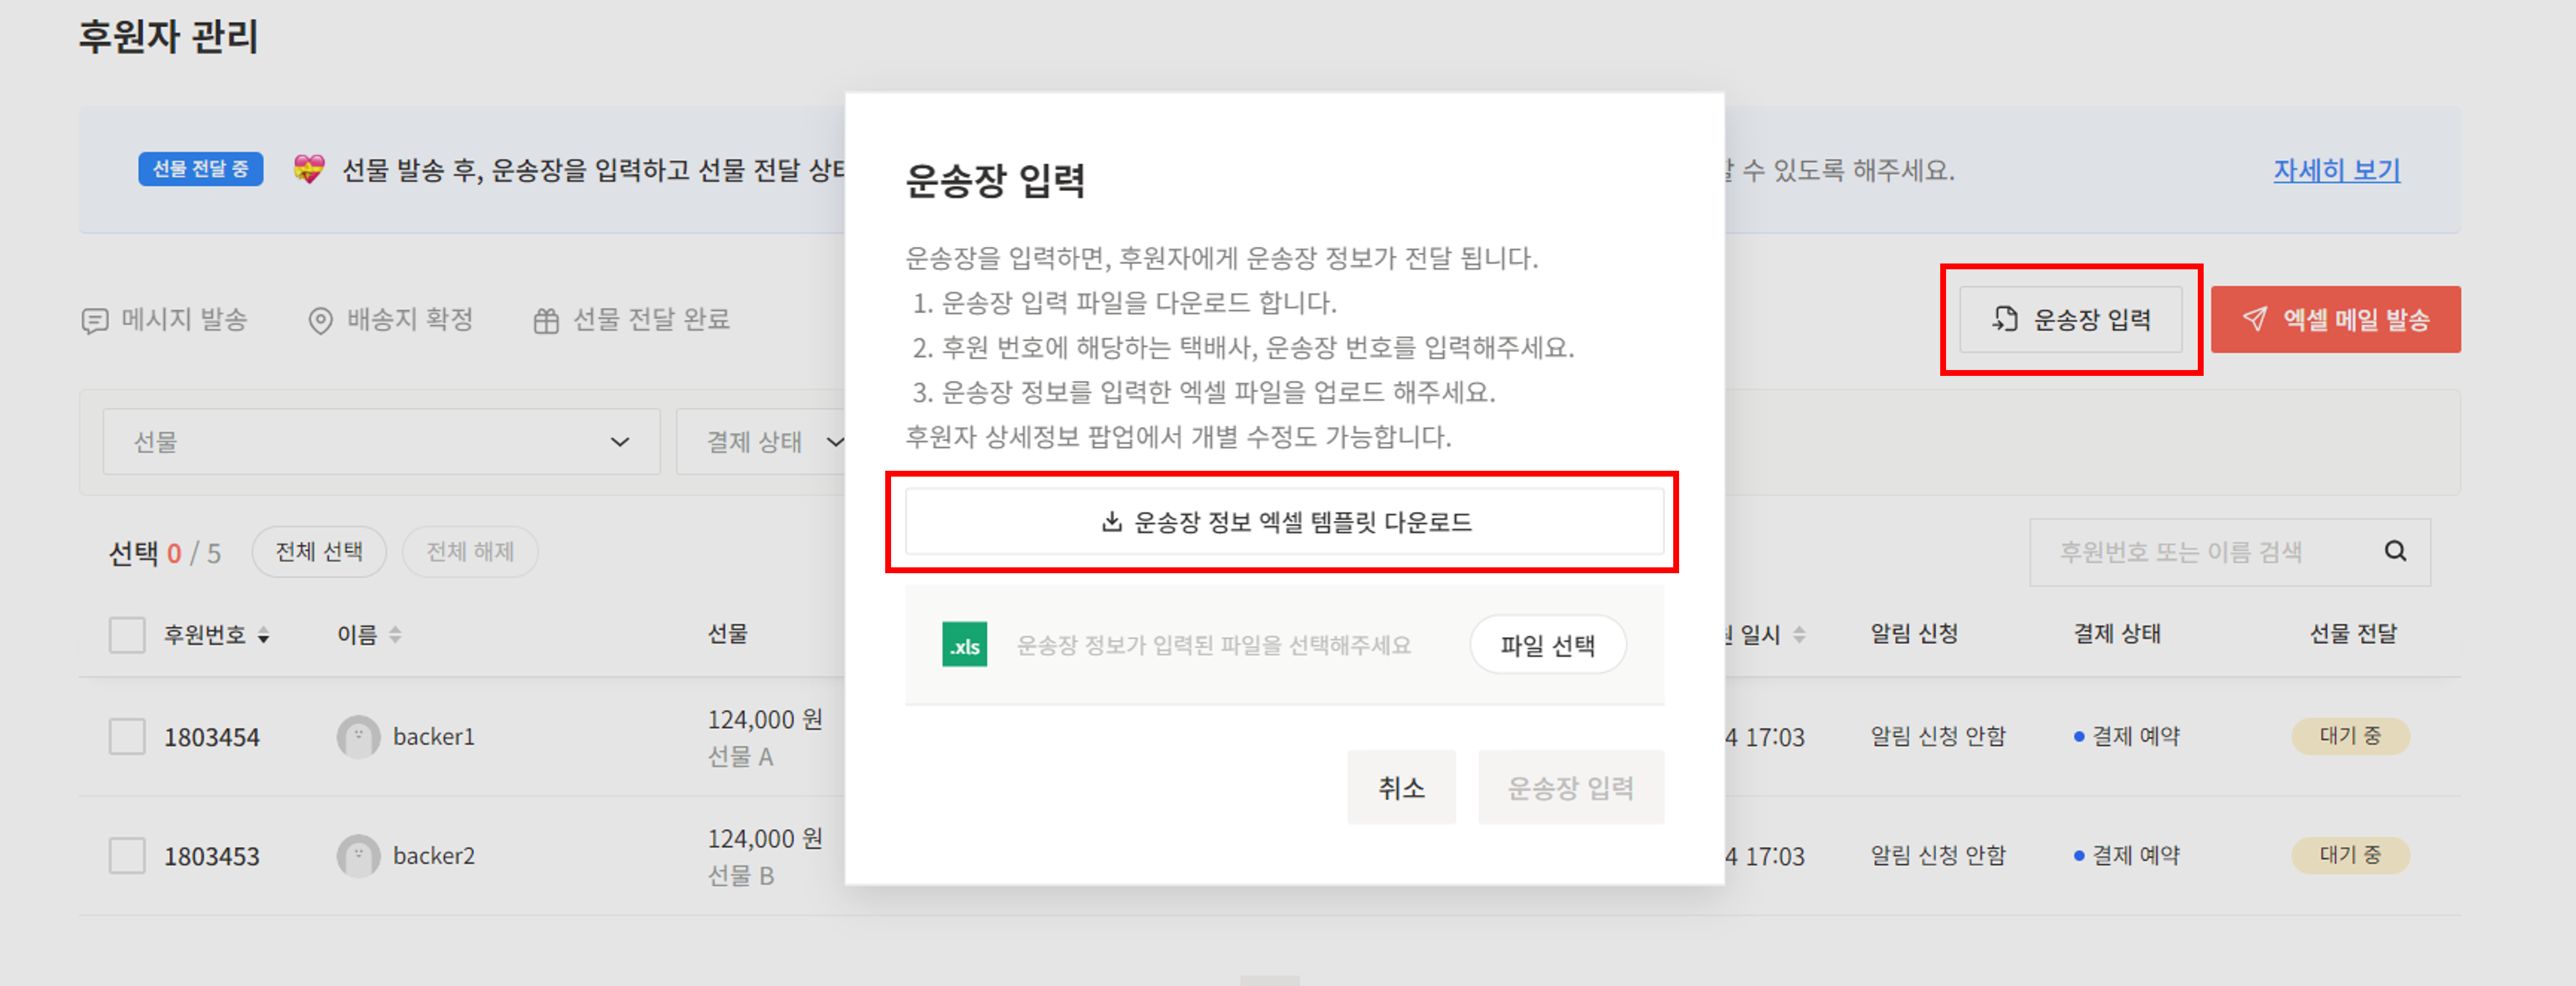Click the 메시지 발송 speech bubble icon

(95, 321)
